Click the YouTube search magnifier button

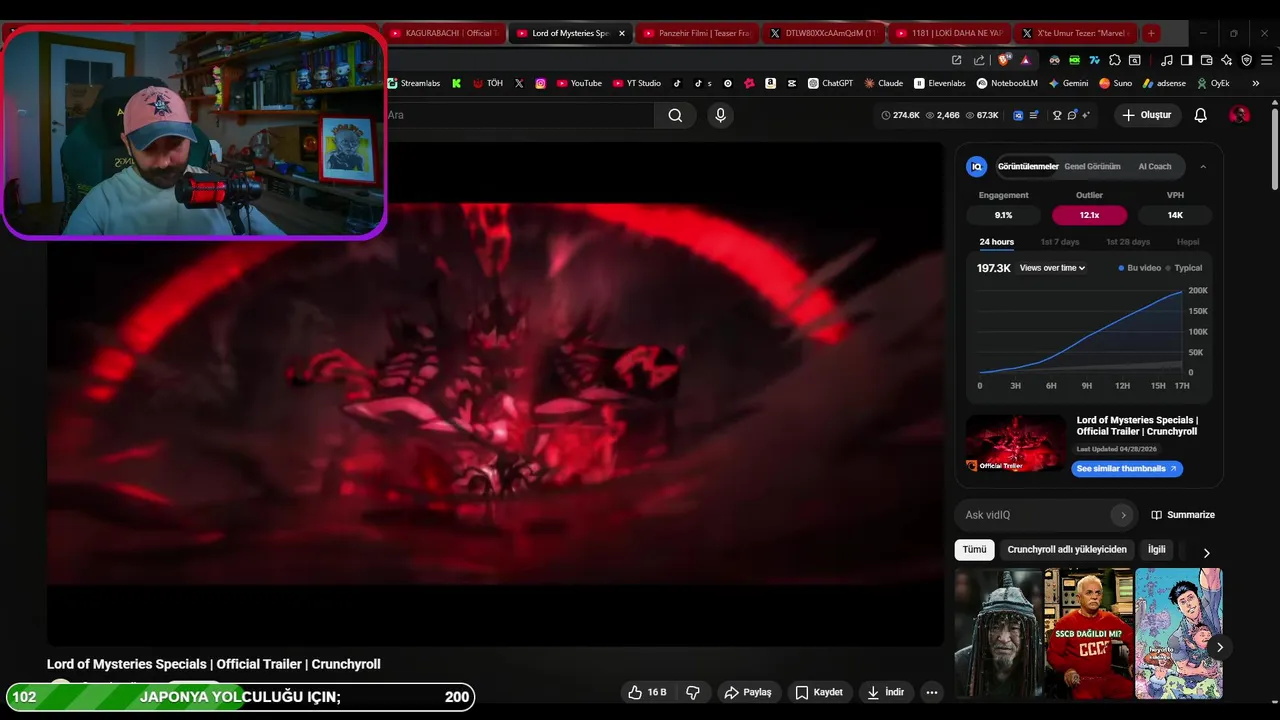tap(675, 115)
